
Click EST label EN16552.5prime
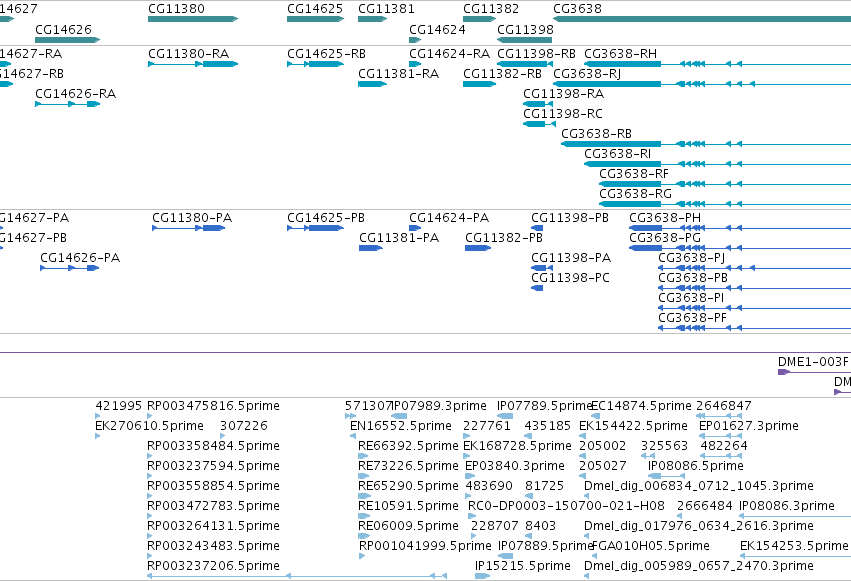tap(401, 426)
